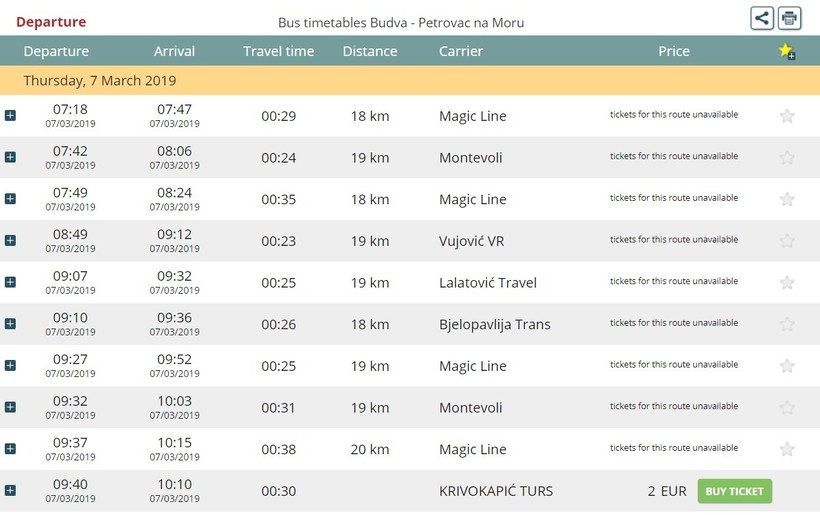The height and width of the screenshot is (515, 820).
Task: Expand details for the 07:18 departure
Action: click(10, 115)
